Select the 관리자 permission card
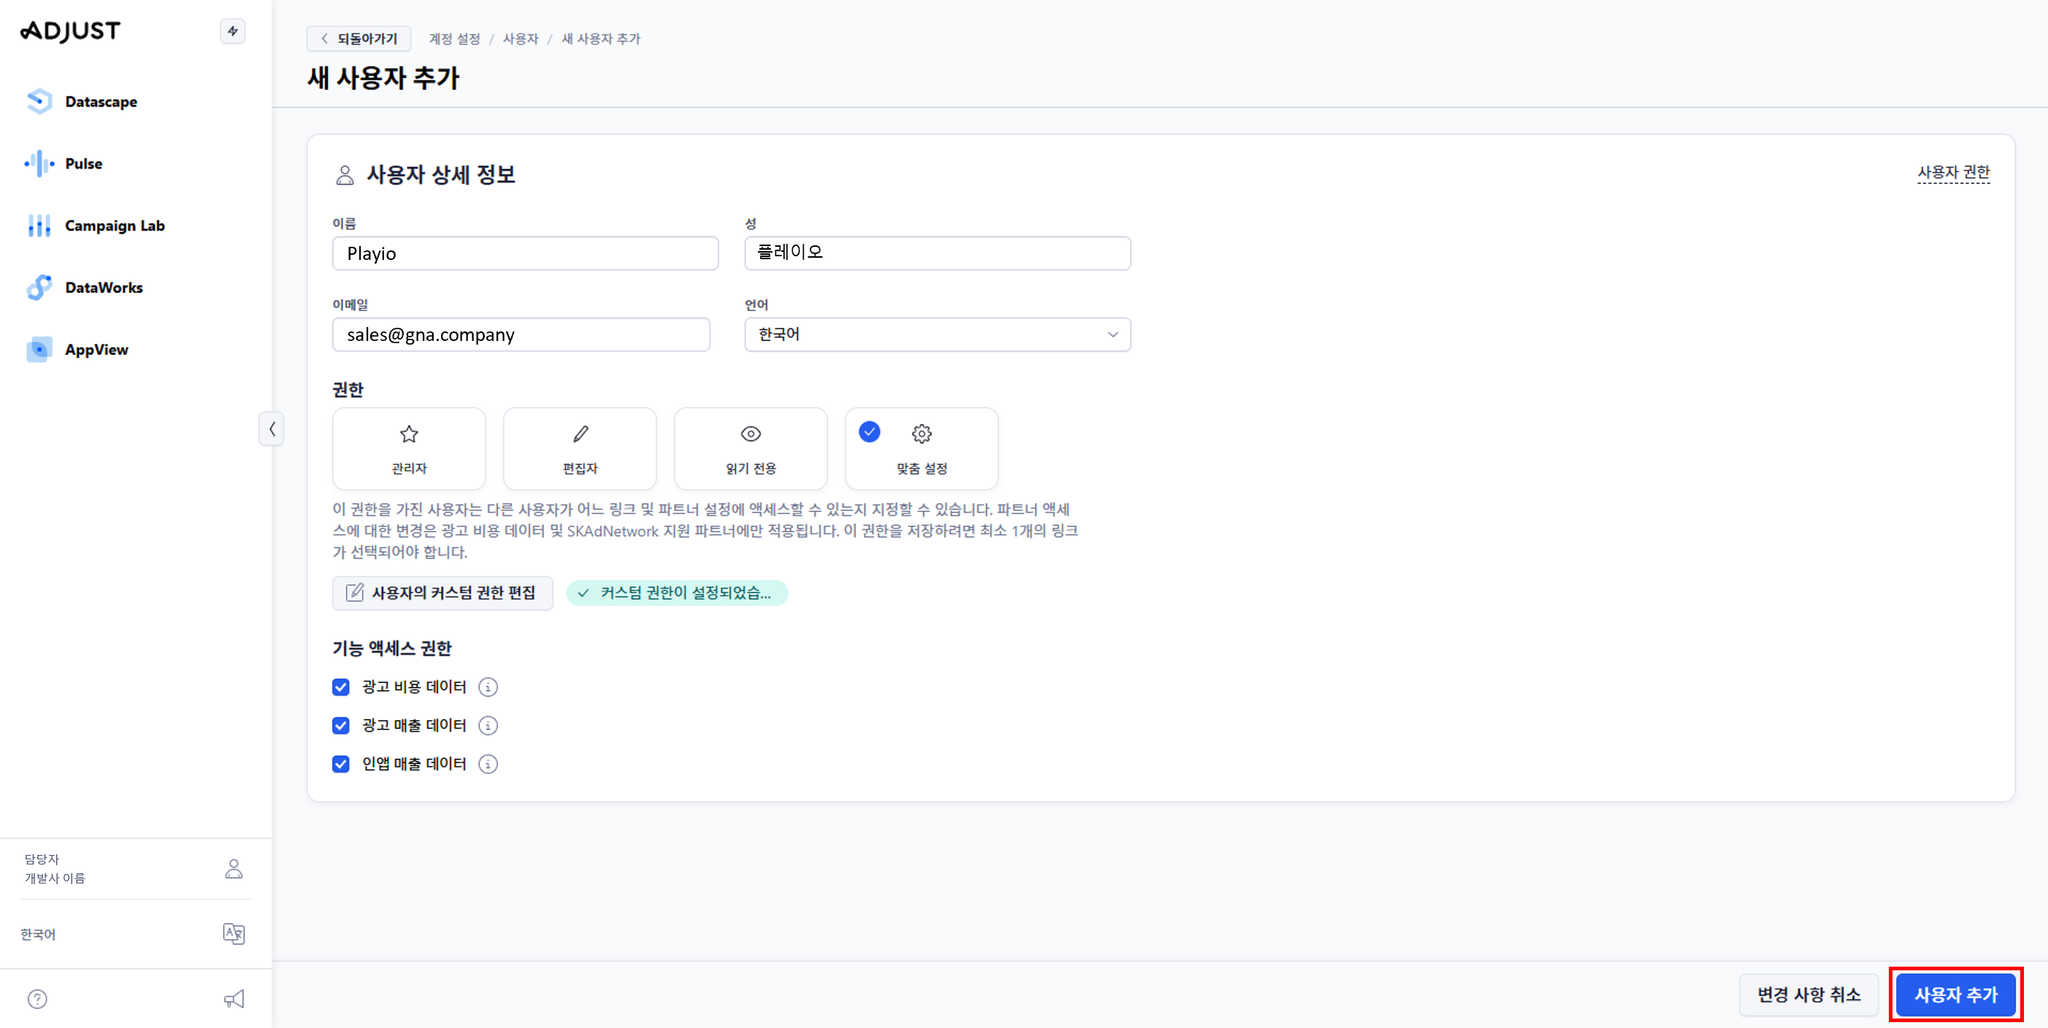2048x1028 pixels. (409, 448)
